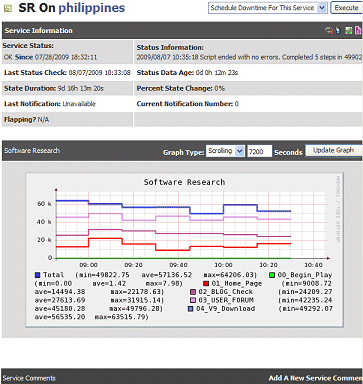Click the purple h document icon in header
Viewport: 363px width, 384px height.
coord(358,31)
